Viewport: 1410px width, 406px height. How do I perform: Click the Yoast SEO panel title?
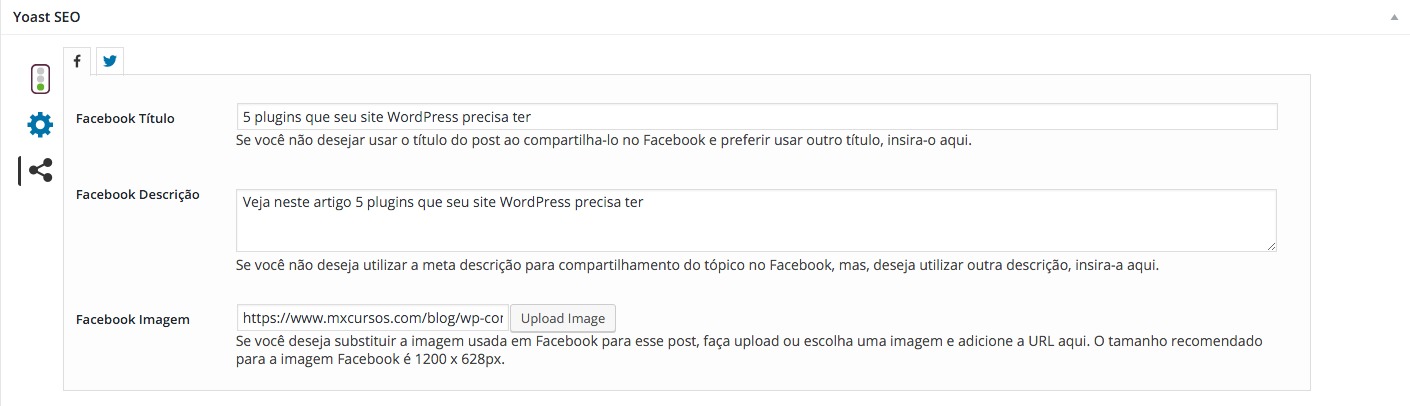(x=47, y=18)
